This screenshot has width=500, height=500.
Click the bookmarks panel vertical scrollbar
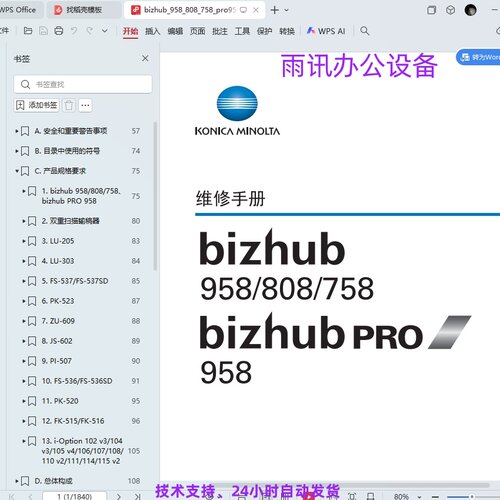tap(155, 197)
